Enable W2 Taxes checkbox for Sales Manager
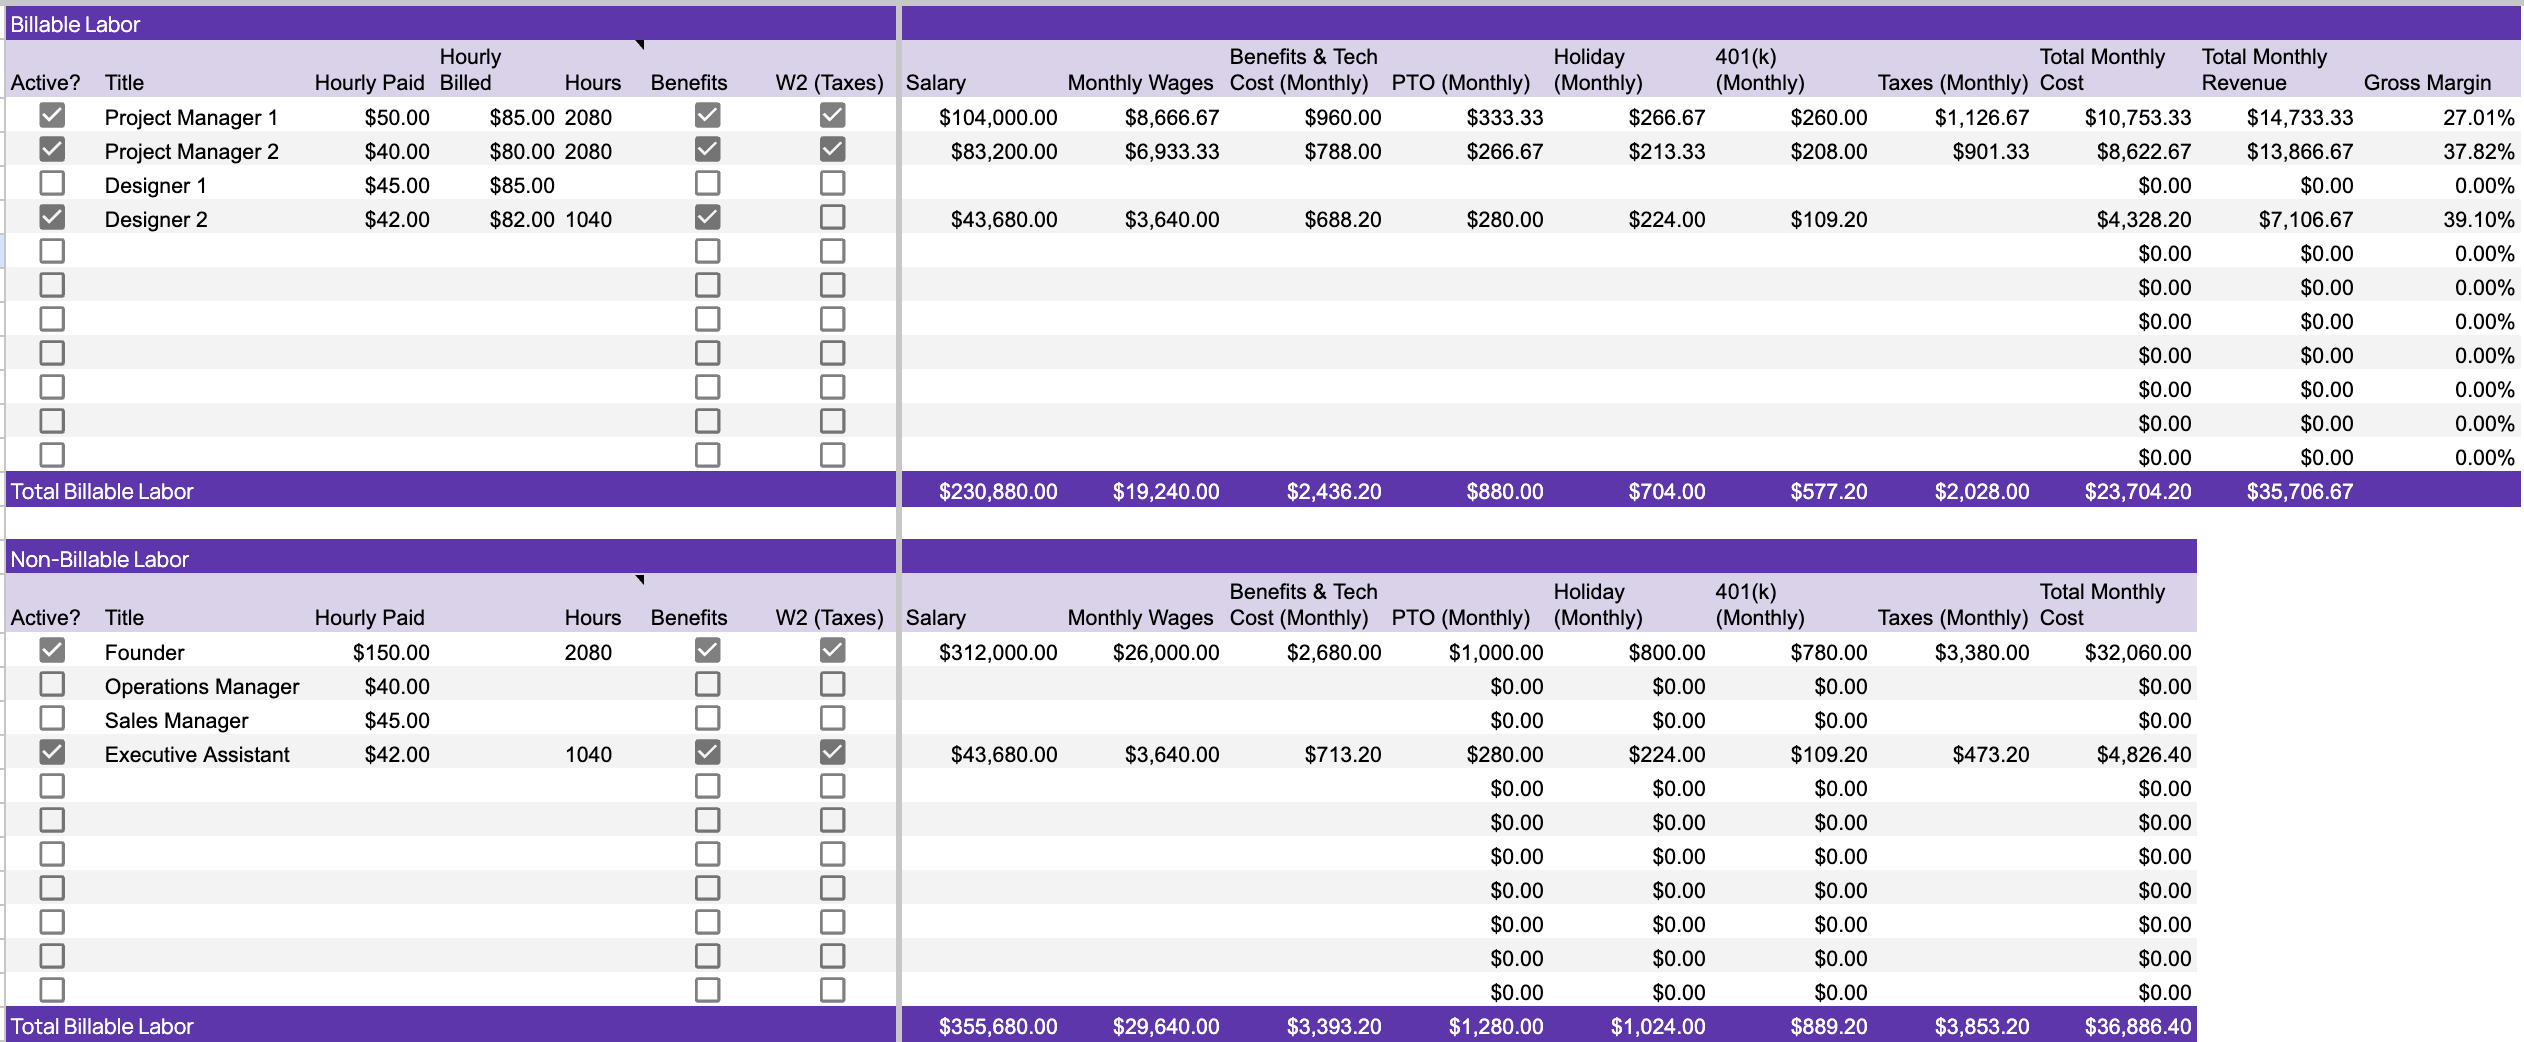The width and height of the screenshot is (2524, 1042). tap(832, 719)
